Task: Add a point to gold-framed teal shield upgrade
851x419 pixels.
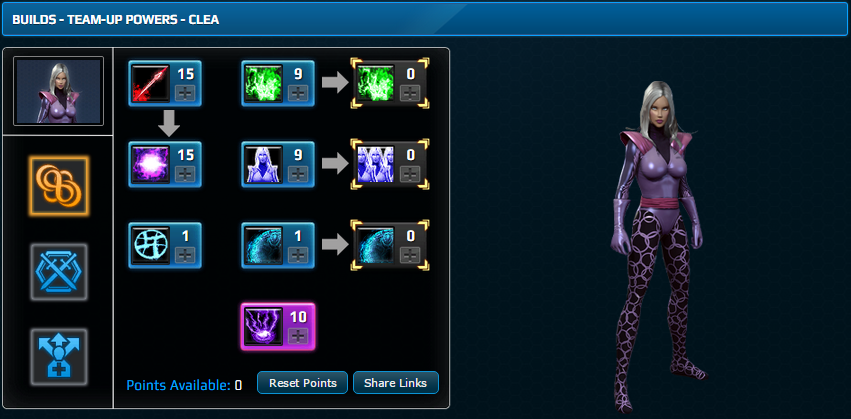Action: (411, 254)
